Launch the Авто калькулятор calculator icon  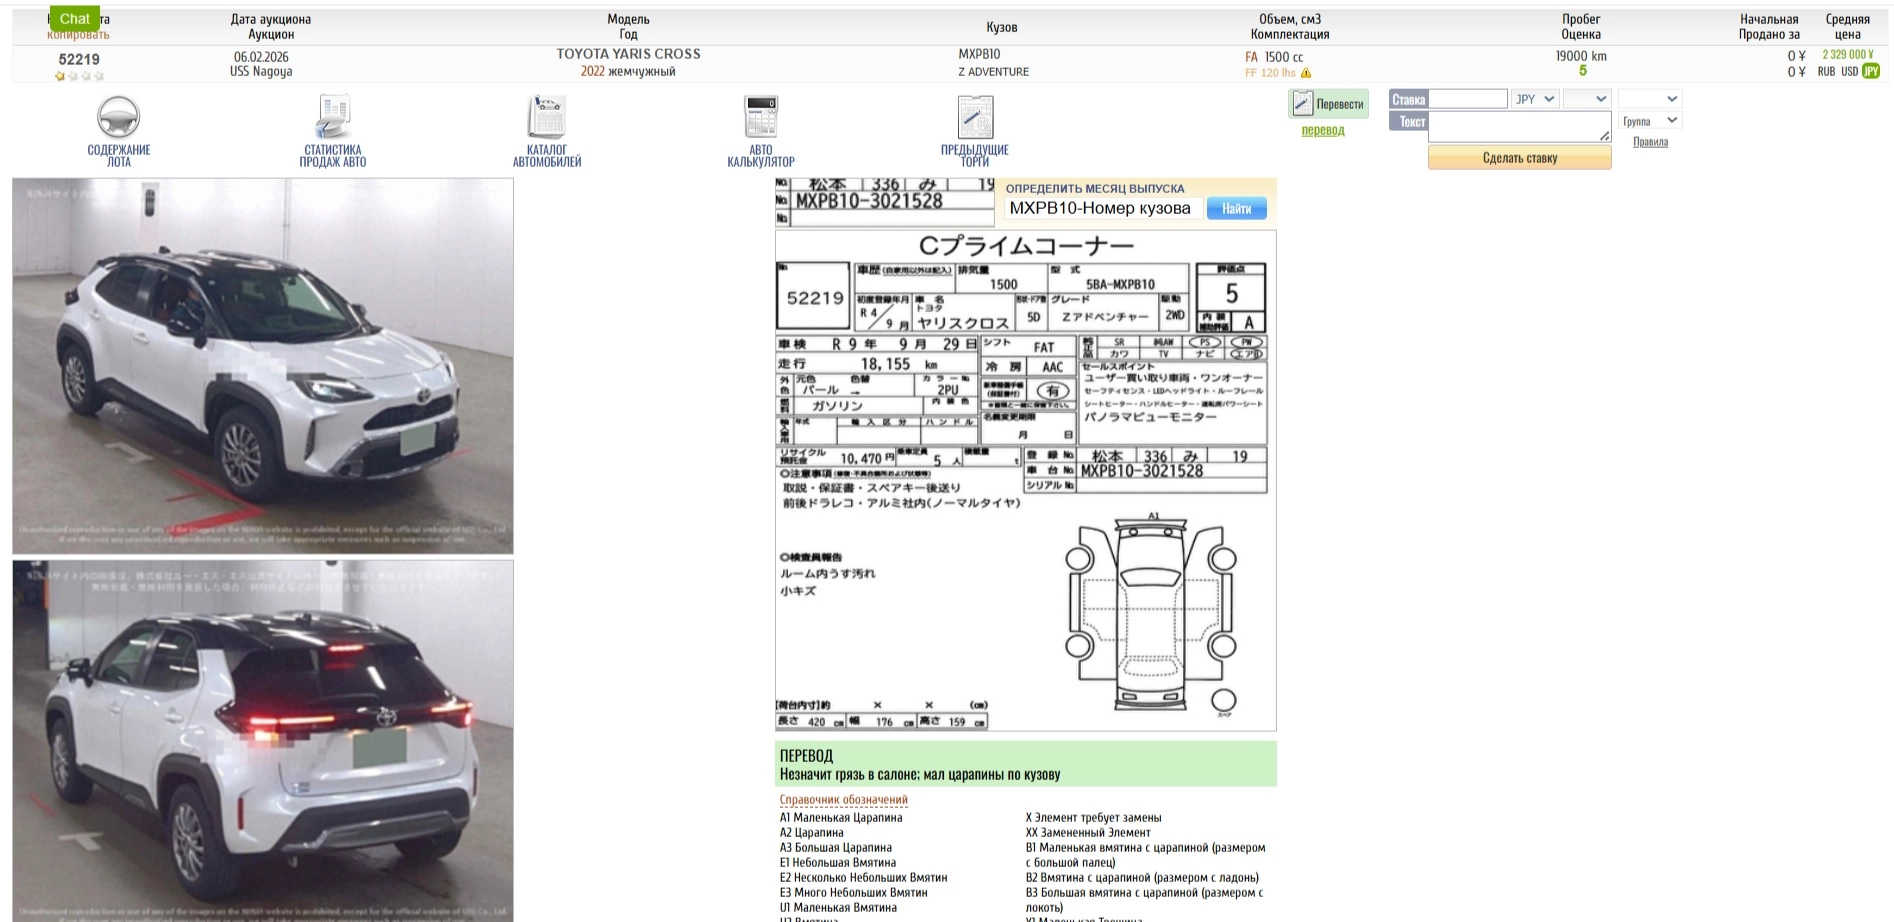click(x=761, y=118)
